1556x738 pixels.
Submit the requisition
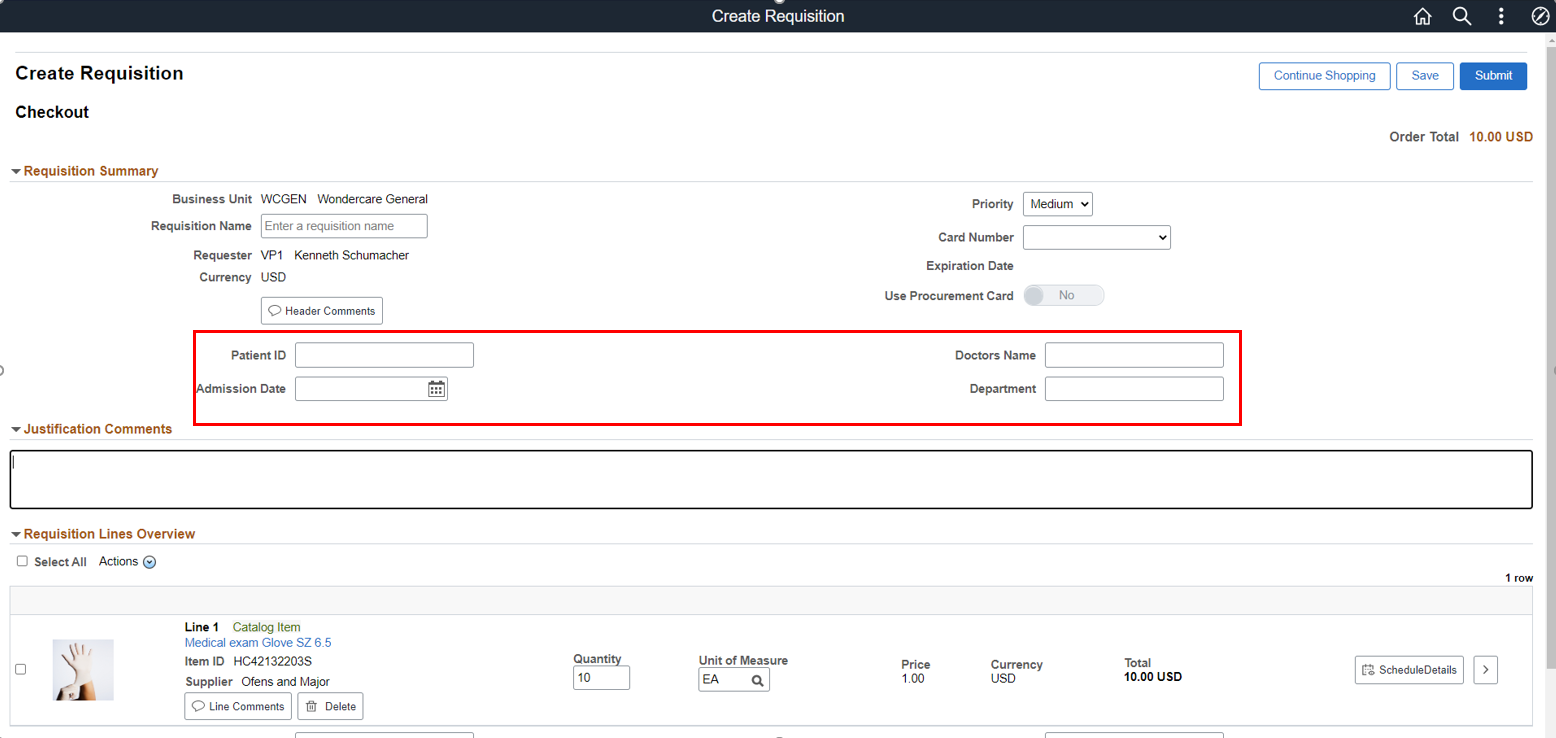coord(1493,76)
